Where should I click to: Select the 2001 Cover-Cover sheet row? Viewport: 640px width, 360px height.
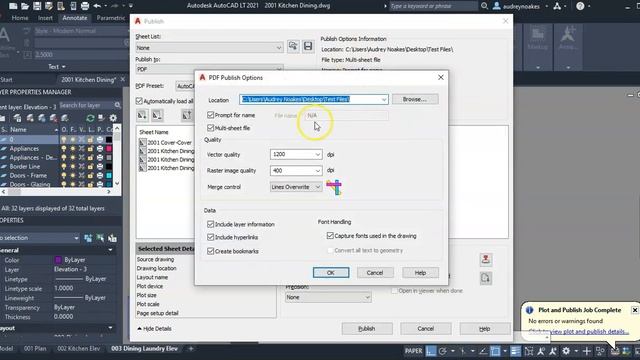pyautogui.click(x=166, y=142)
